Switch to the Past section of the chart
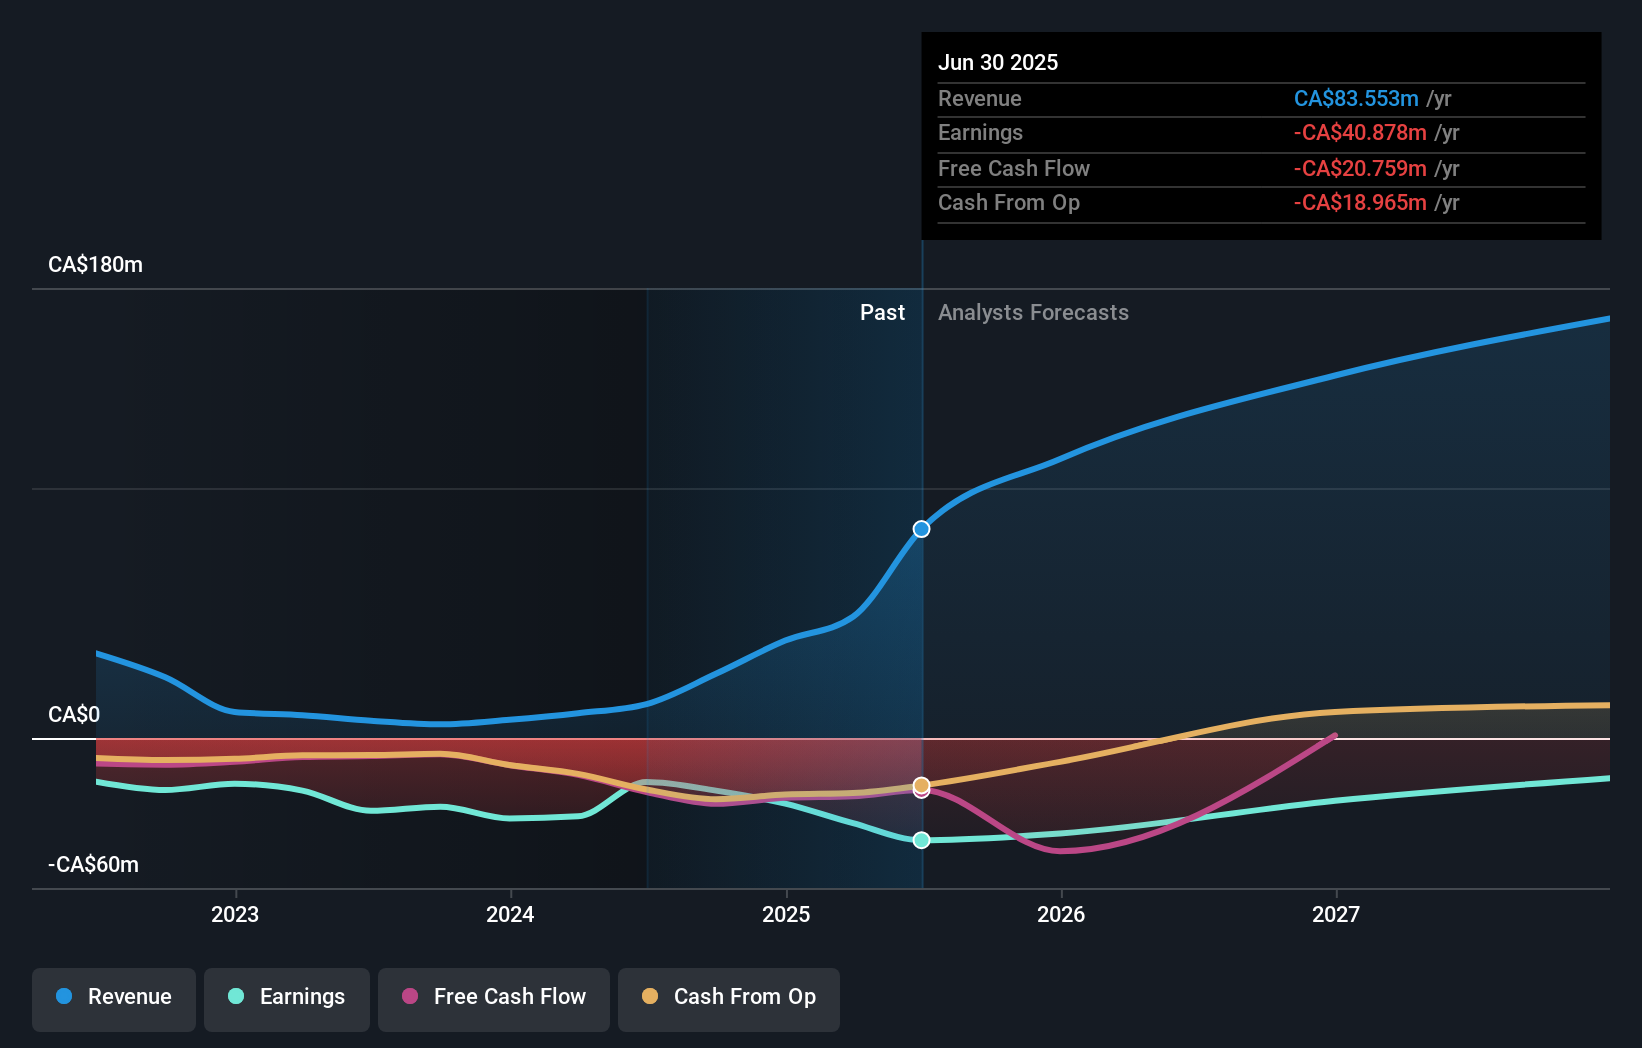 pyautogui.click(x=882, y=312)
